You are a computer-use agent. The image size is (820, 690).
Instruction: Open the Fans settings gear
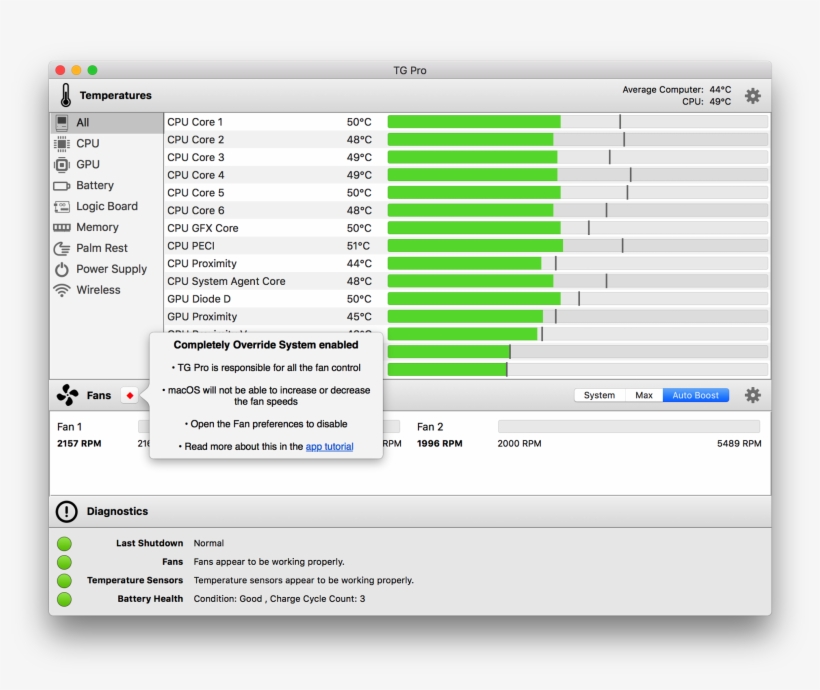pyautogui.click(x=752, y=395)
